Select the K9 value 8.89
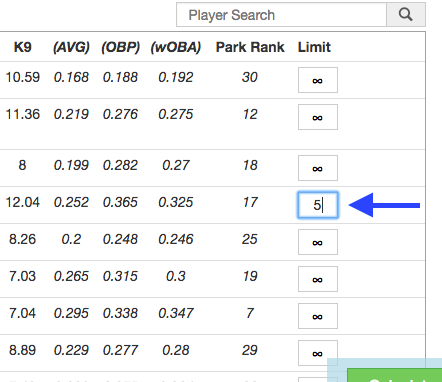 coord(22,350)
